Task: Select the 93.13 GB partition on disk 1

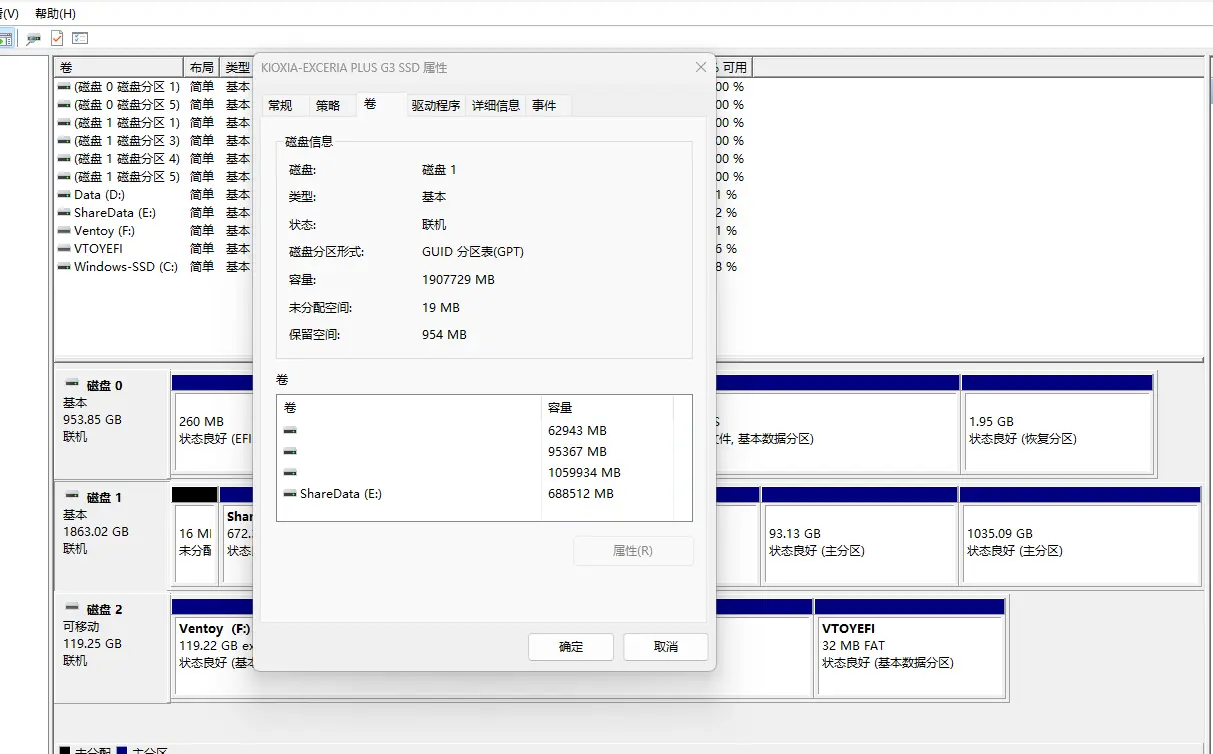Action: click(859, 542)
